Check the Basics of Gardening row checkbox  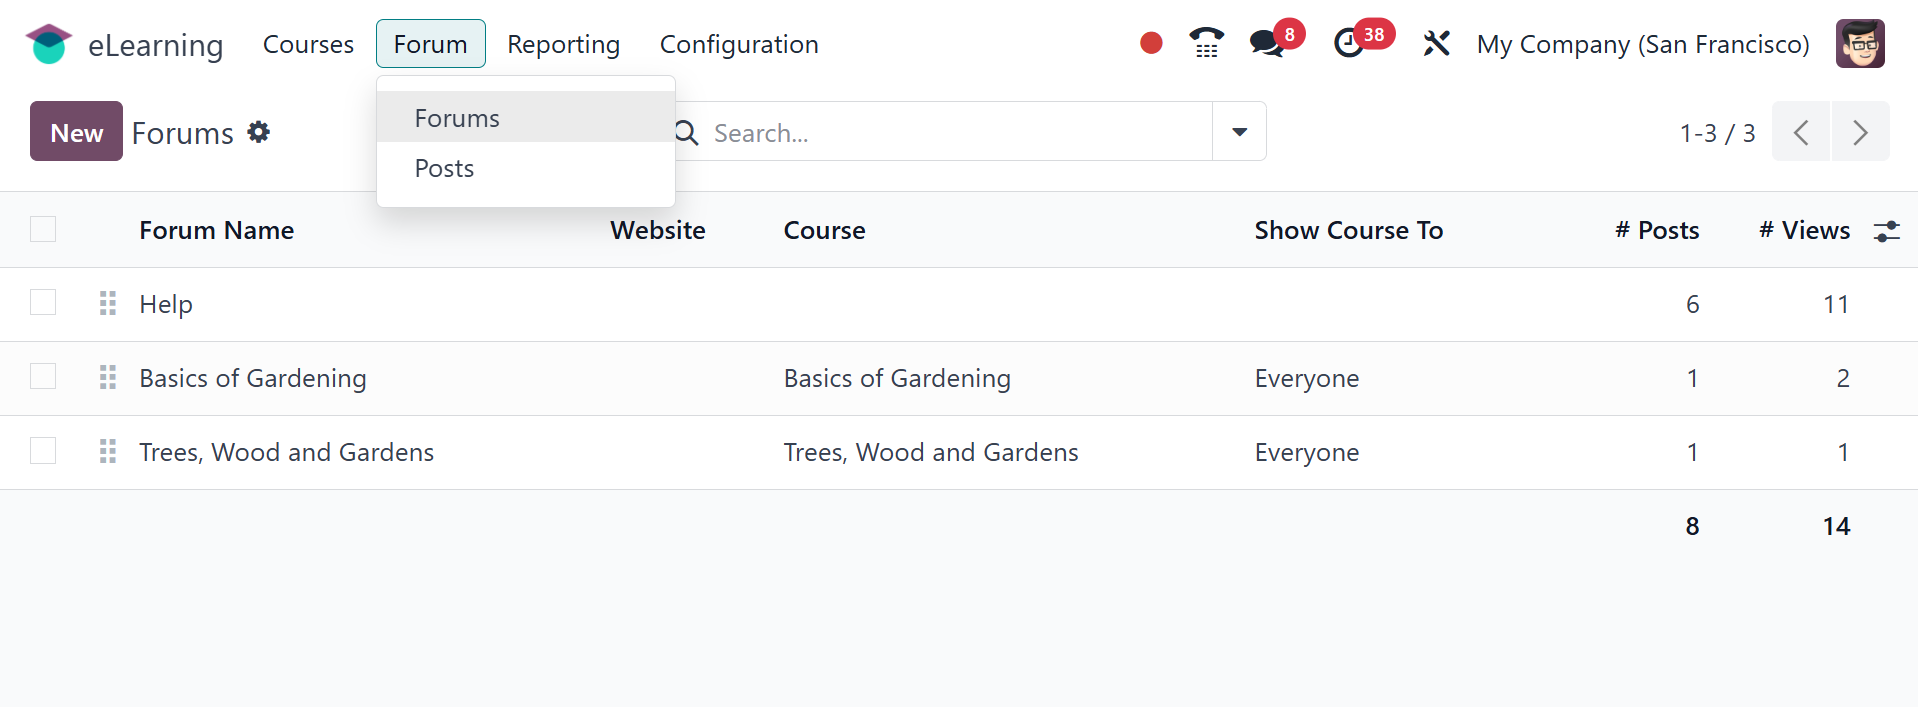[x=43, y=377]
